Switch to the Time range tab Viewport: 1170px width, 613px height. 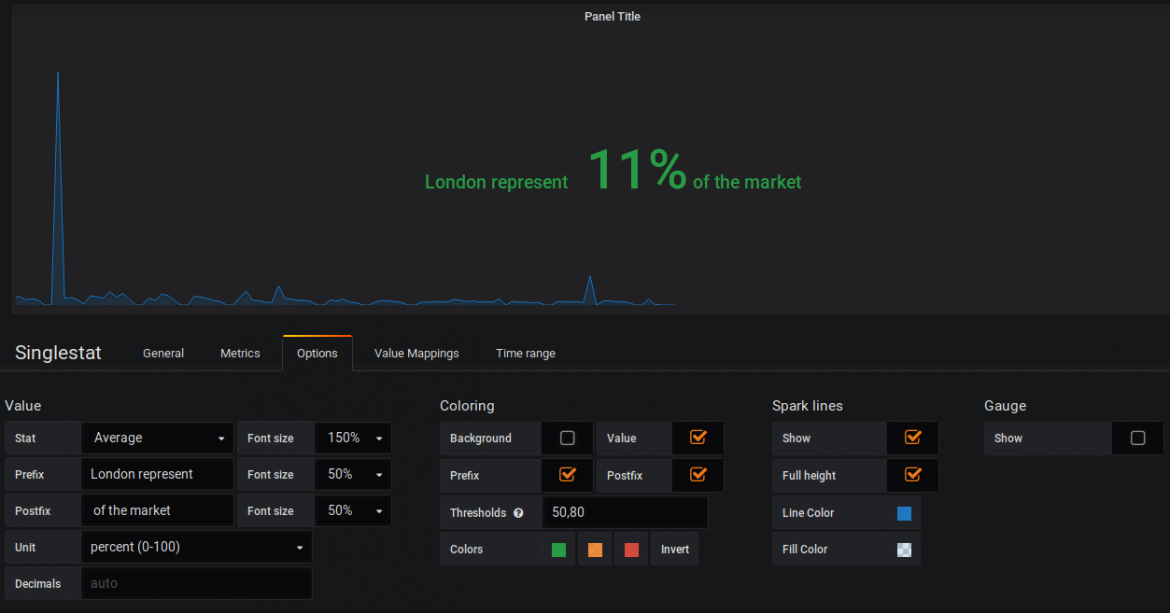[x=525, y=353]
